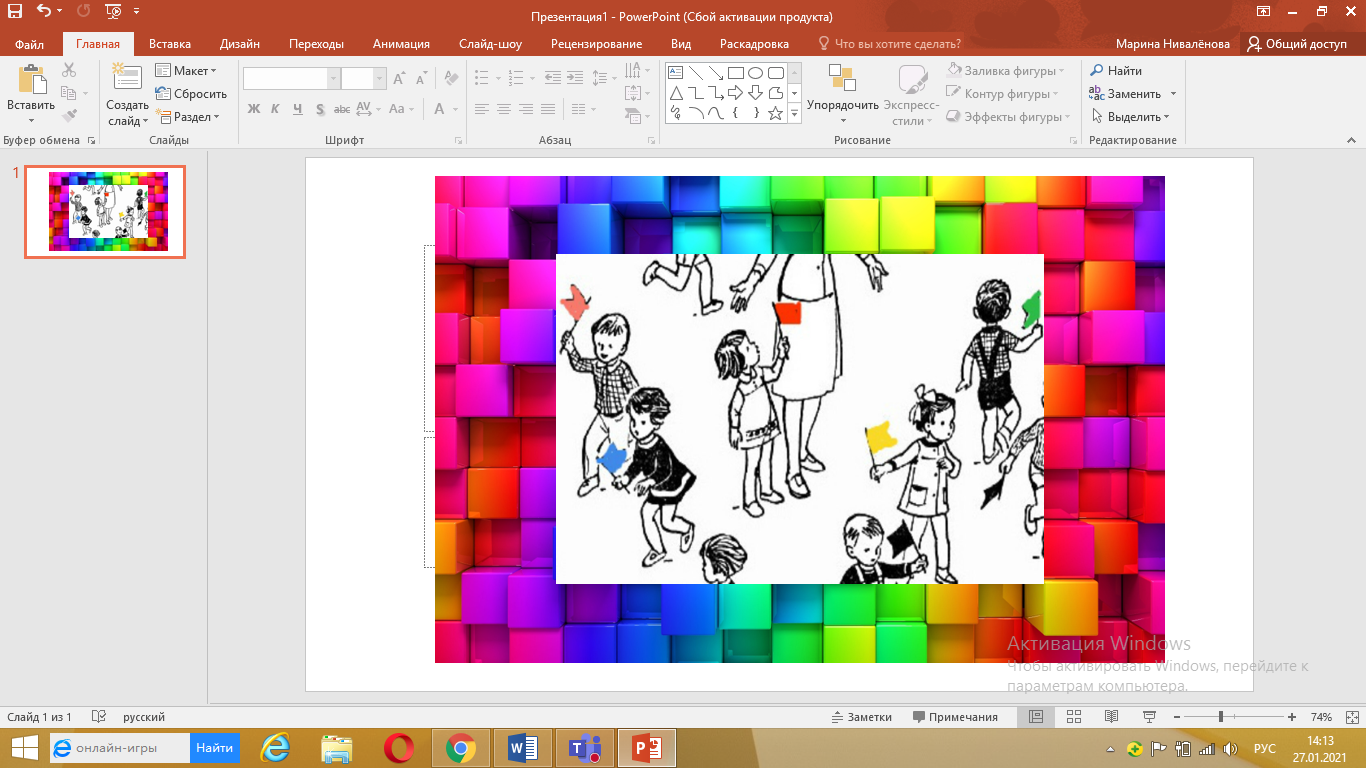Click the Создать слайд new slide icon
Viewport: 1366px width, 768px height.
point(127,78)
